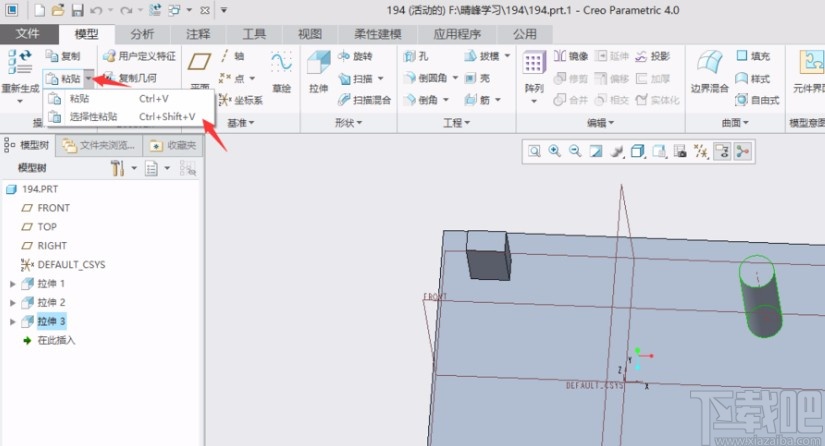Screen dimensions: 825x446
Task: Click User-Defined Feature (用户定义特征)
Action: point(139,56)
